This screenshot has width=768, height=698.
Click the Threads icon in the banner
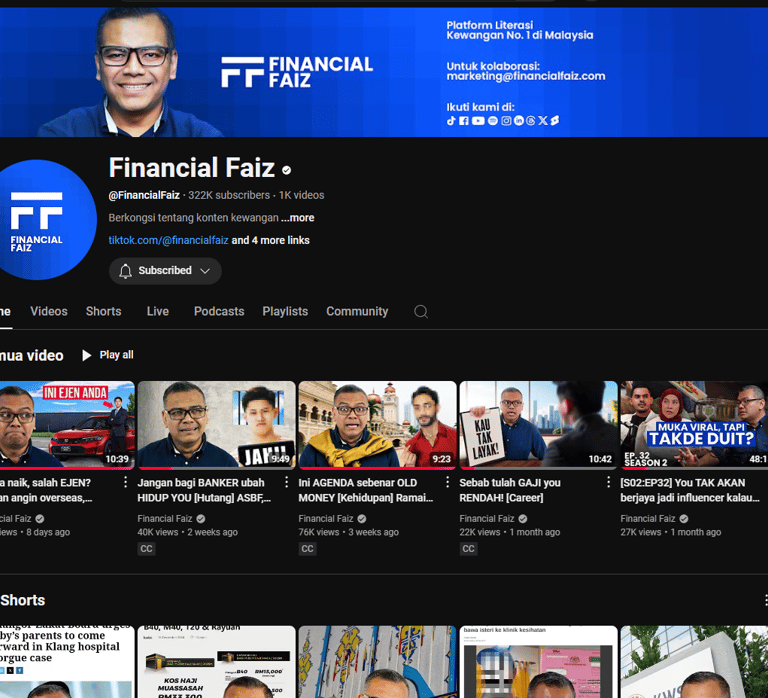pyautogui.click(x=530, y=120)
